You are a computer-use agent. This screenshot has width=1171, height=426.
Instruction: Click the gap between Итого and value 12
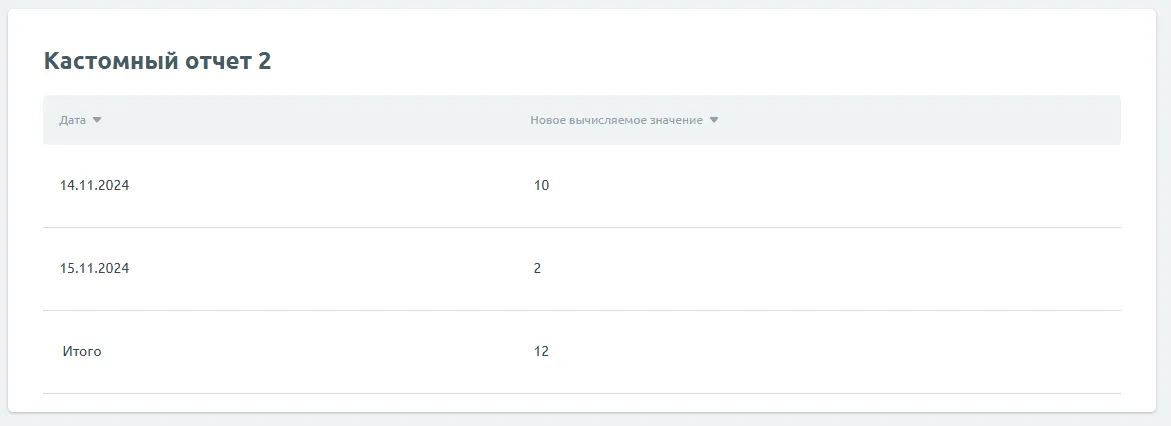(320, 351)
